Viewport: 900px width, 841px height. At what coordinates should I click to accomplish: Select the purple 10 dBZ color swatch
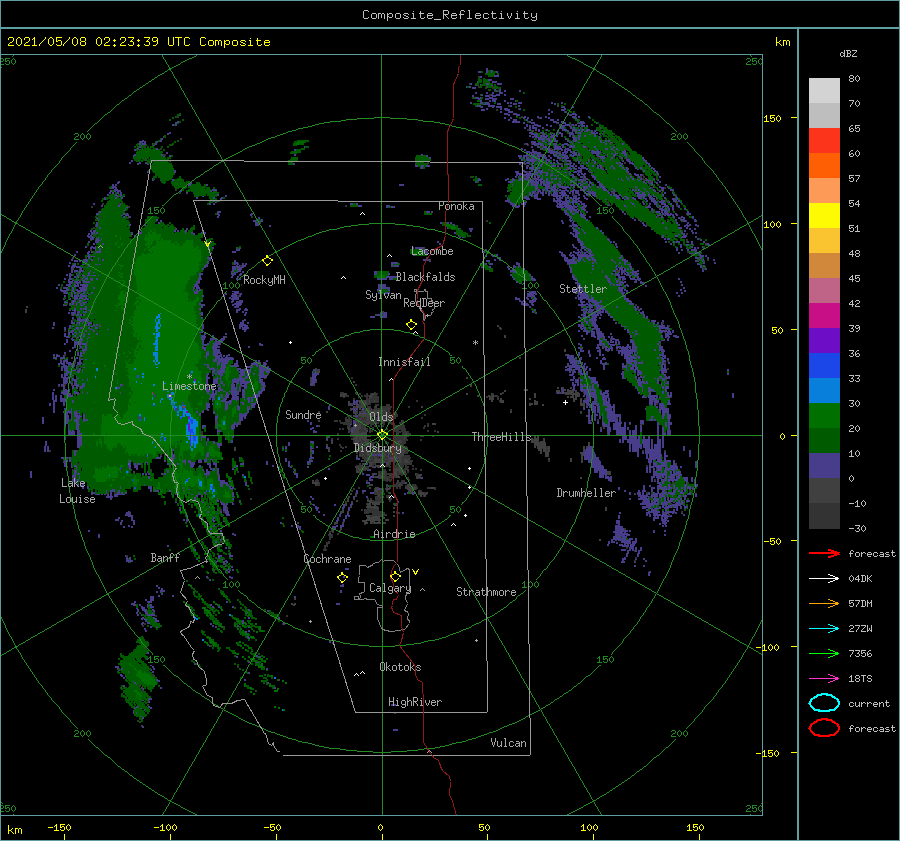coord(824,465)
